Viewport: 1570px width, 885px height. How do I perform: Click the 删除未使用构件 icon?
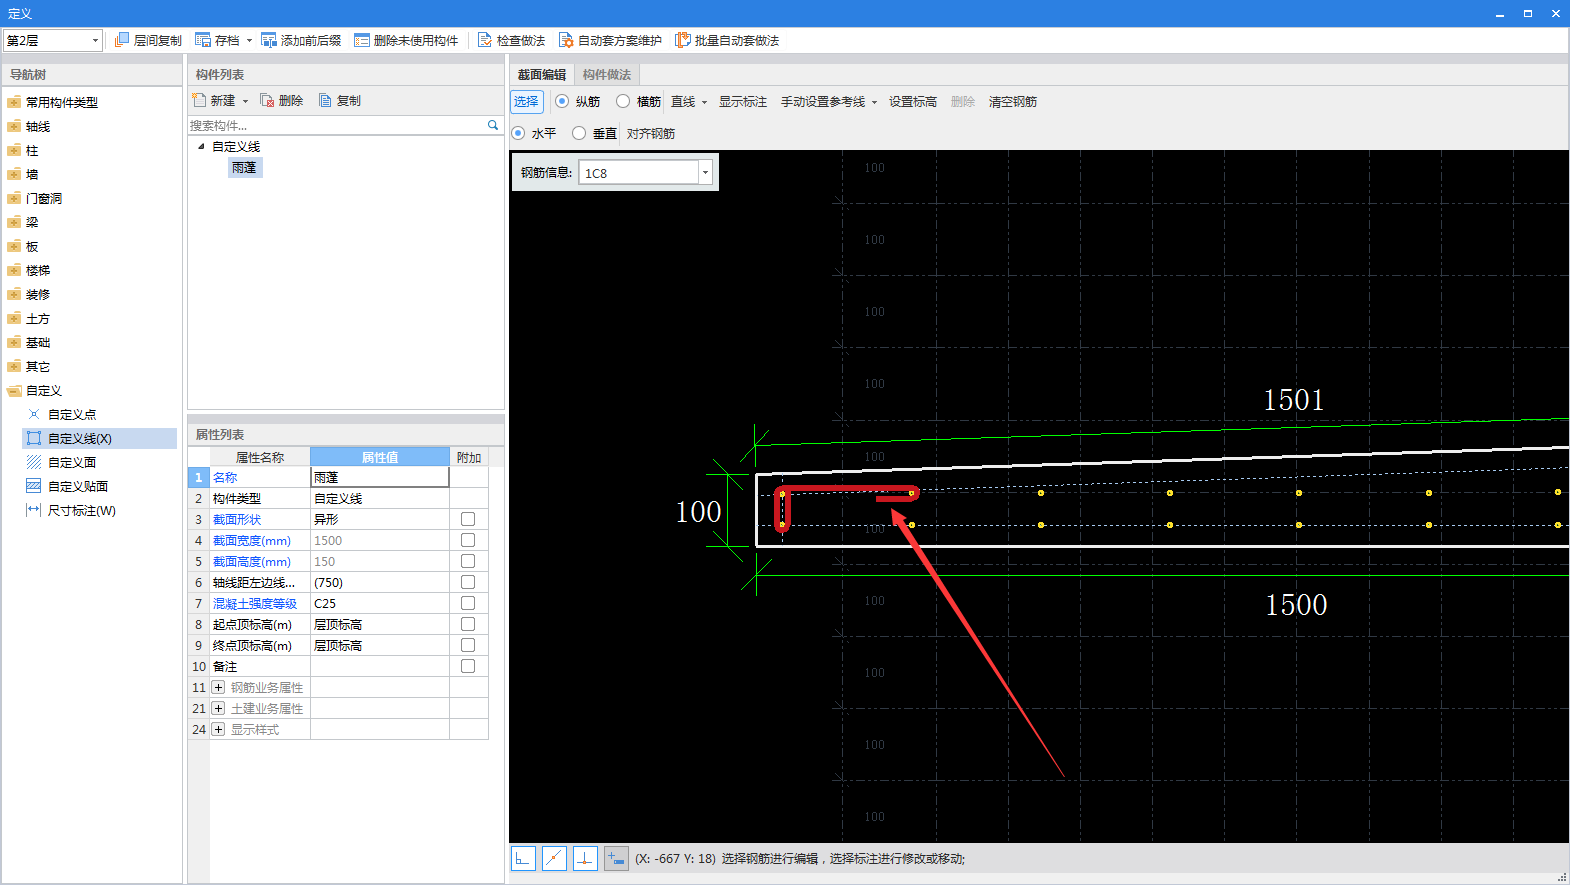coord(362,40)
